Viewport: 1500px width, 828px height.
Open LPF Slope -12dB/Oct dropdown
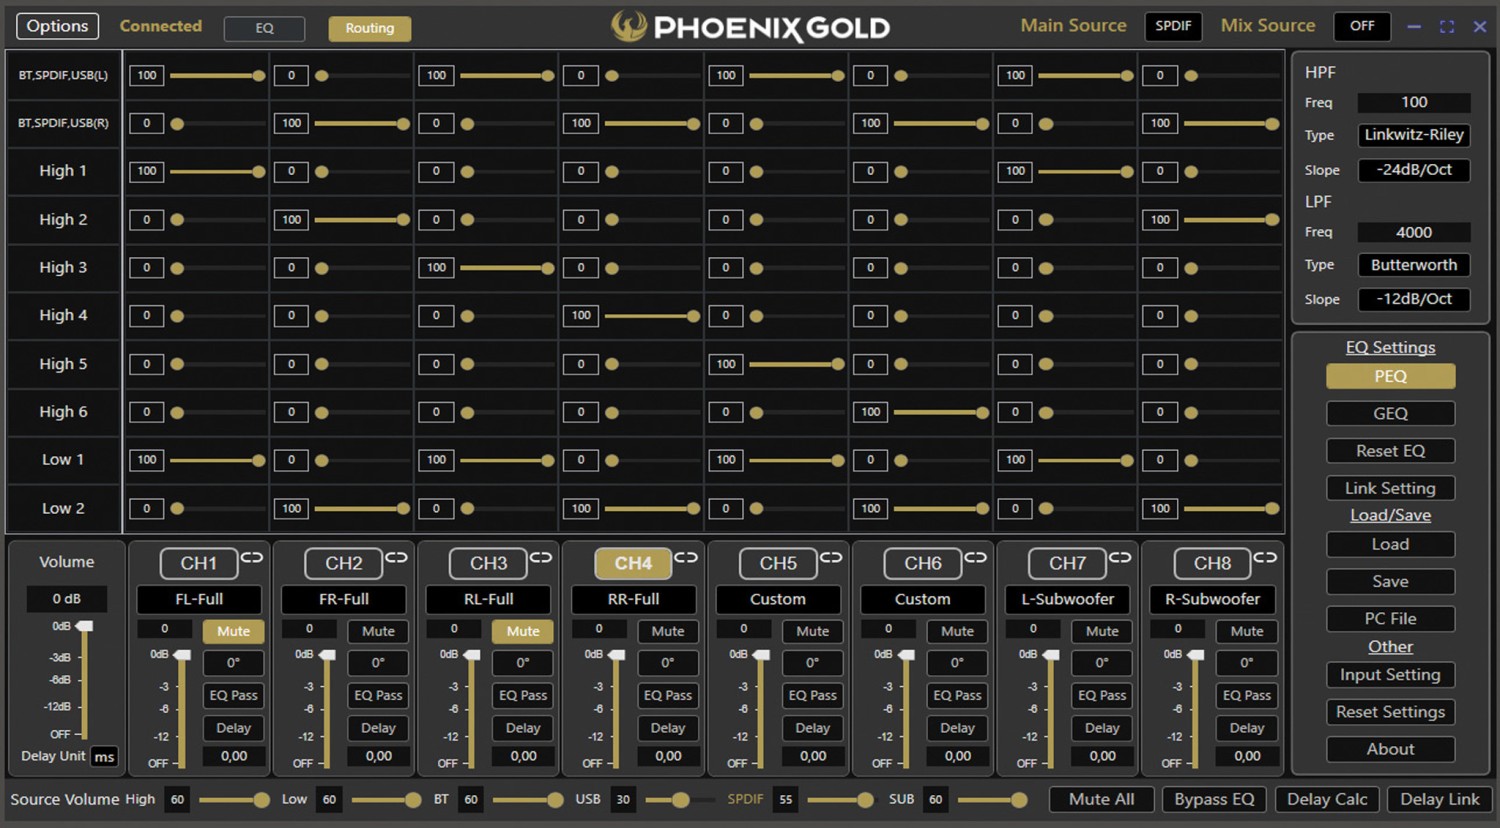click(1414, 299)
